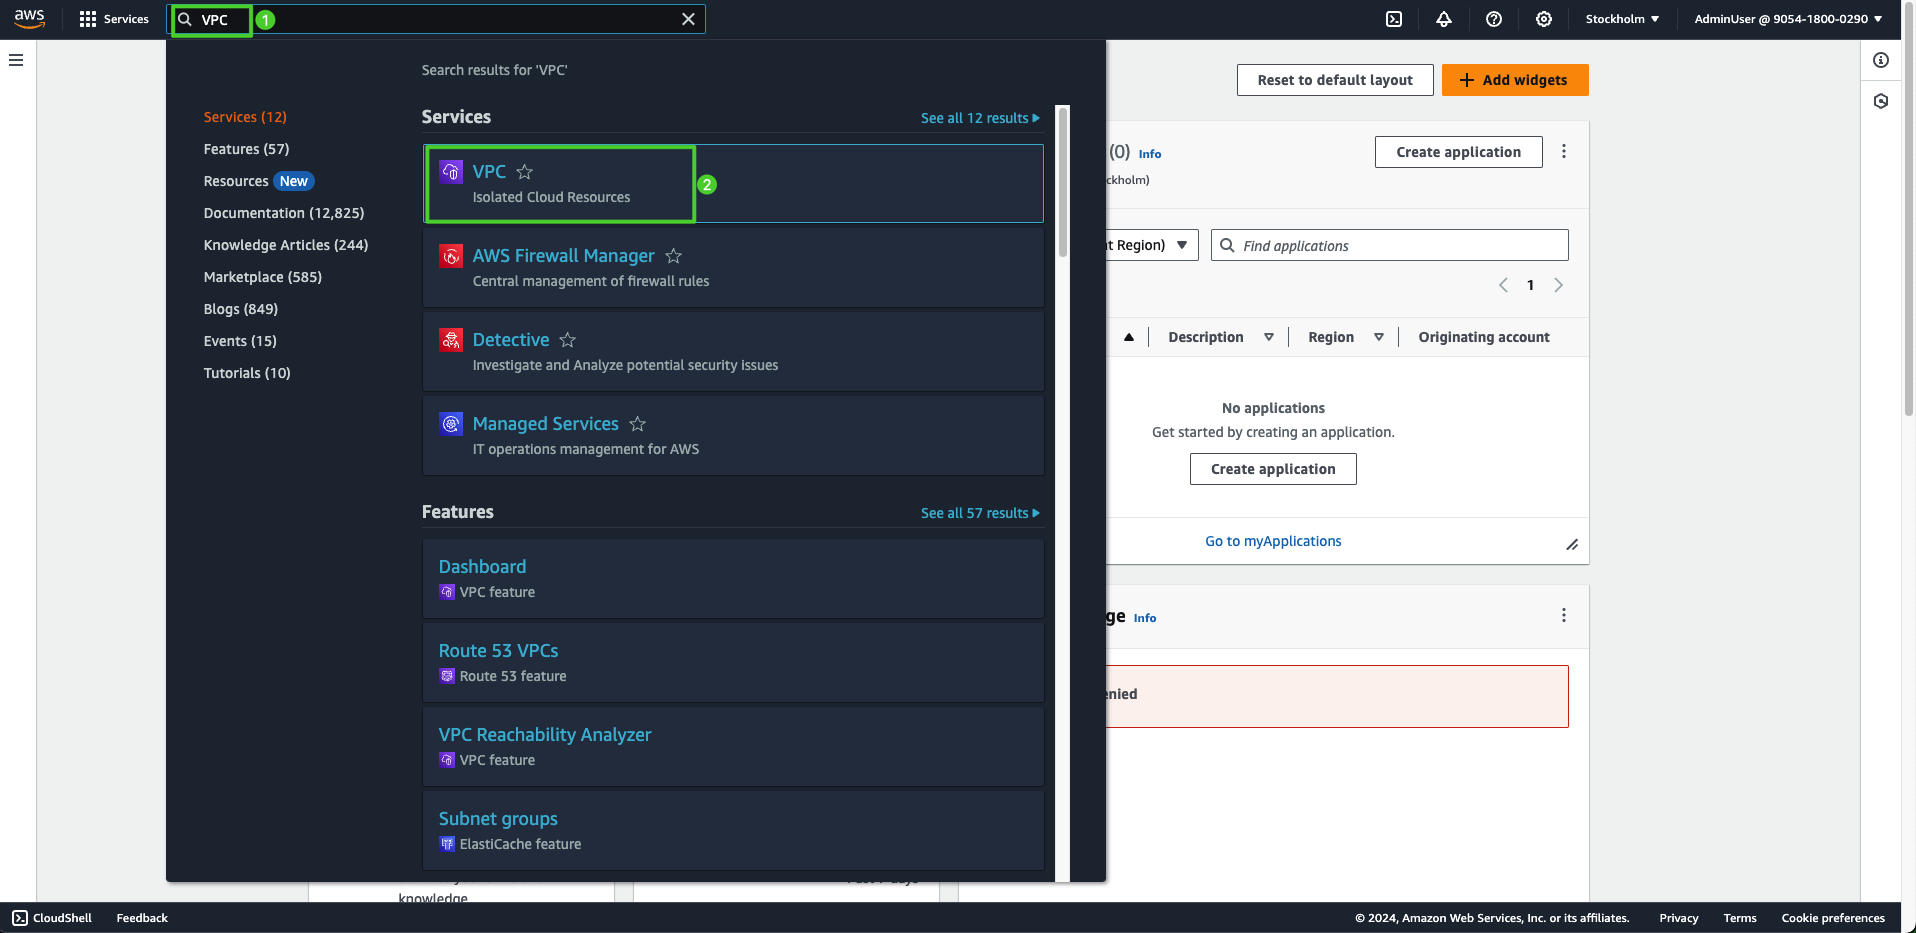Open the help question mark icon
Screen dimensions: 1916x933
pyautogui.click(x=1494, y=19)
